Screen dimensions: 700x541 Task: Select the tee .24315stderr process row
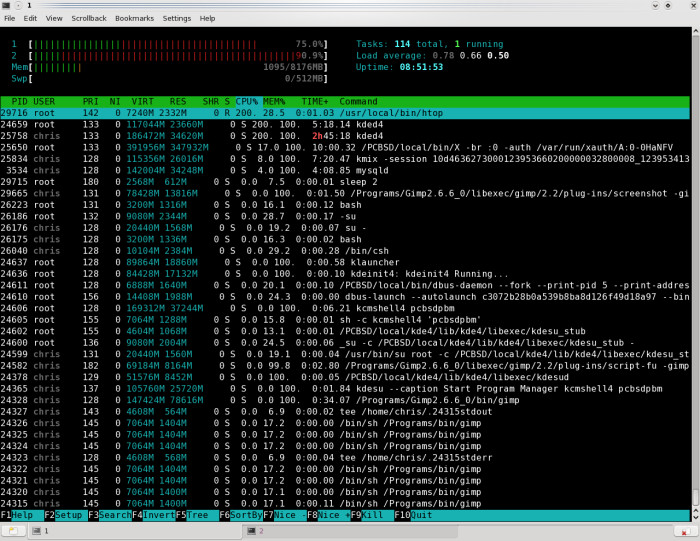click(x=345, y=458)
